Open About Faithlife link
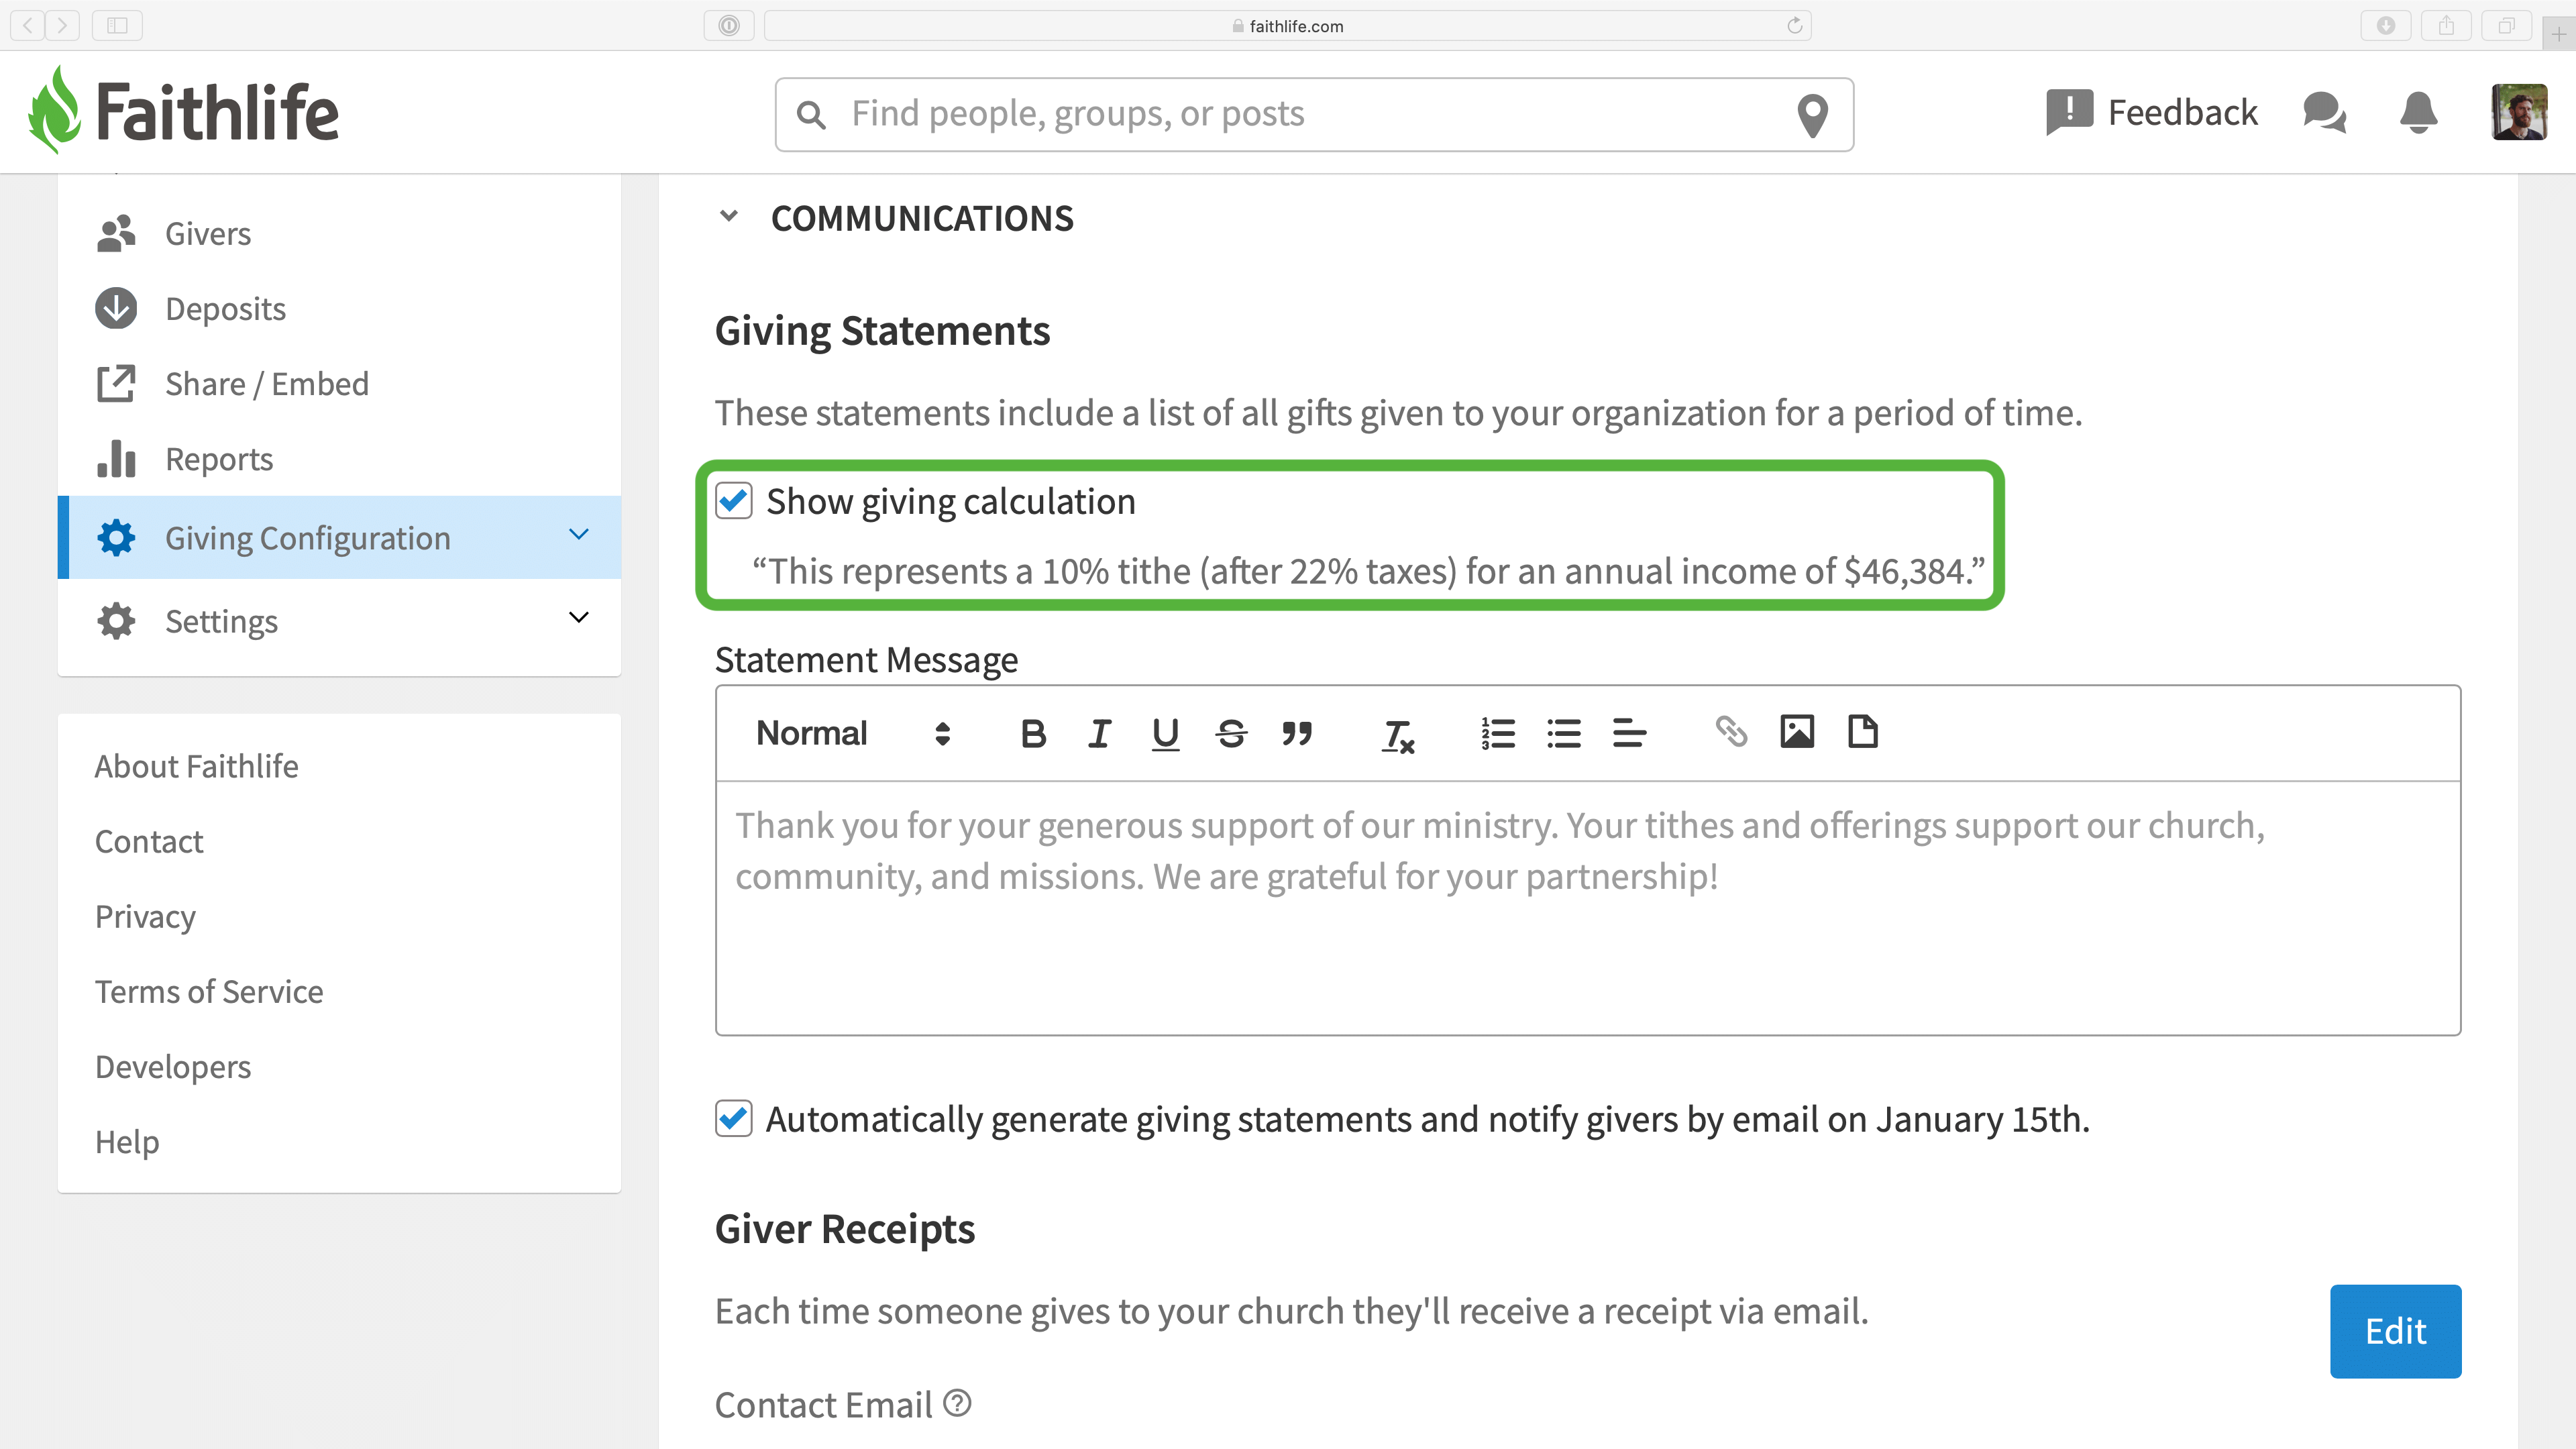Viewport: 2576px width, 1449px height. (196, 766)
